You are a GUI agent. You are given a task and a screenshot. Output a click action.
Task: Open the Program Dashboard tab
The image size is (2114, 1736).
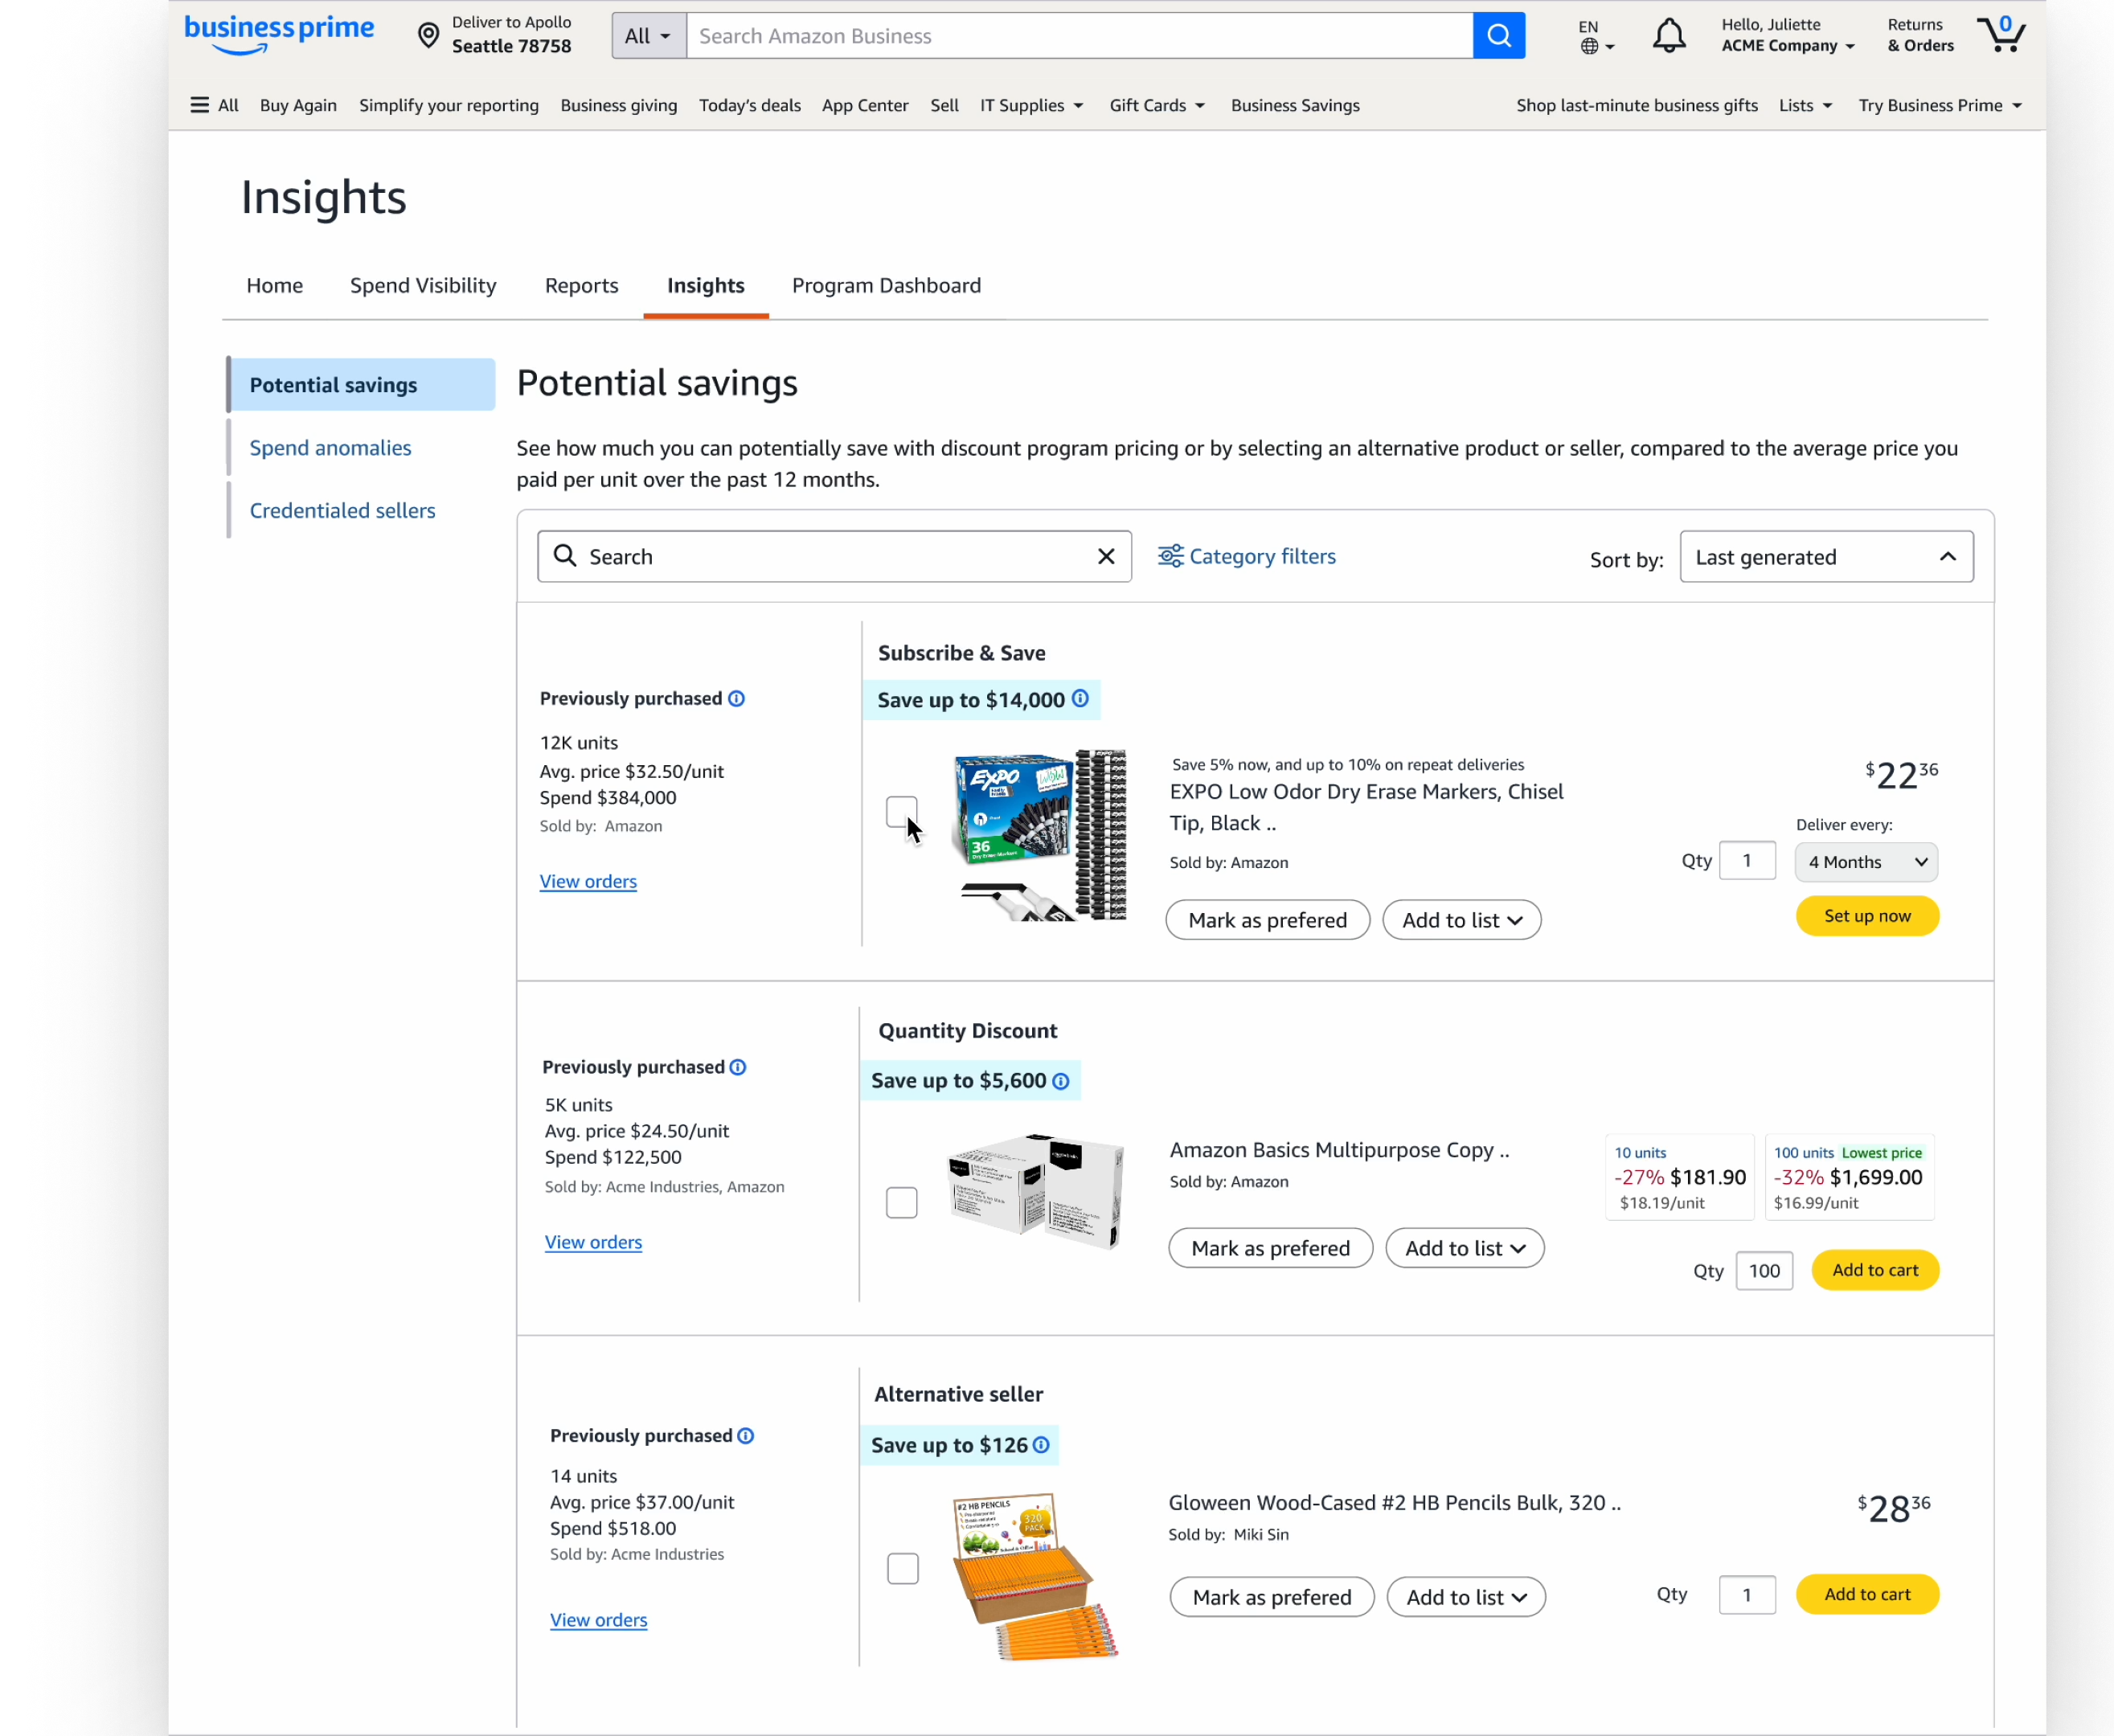point(886,286)
